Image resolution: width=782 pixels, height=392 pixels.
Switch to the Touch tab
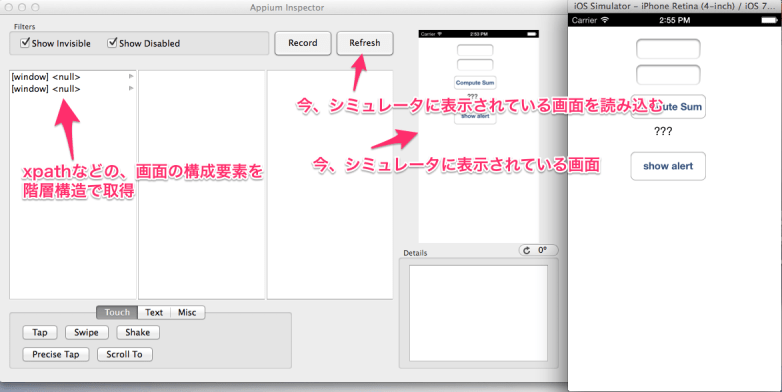pyautogui.click(x=117, y=312)
